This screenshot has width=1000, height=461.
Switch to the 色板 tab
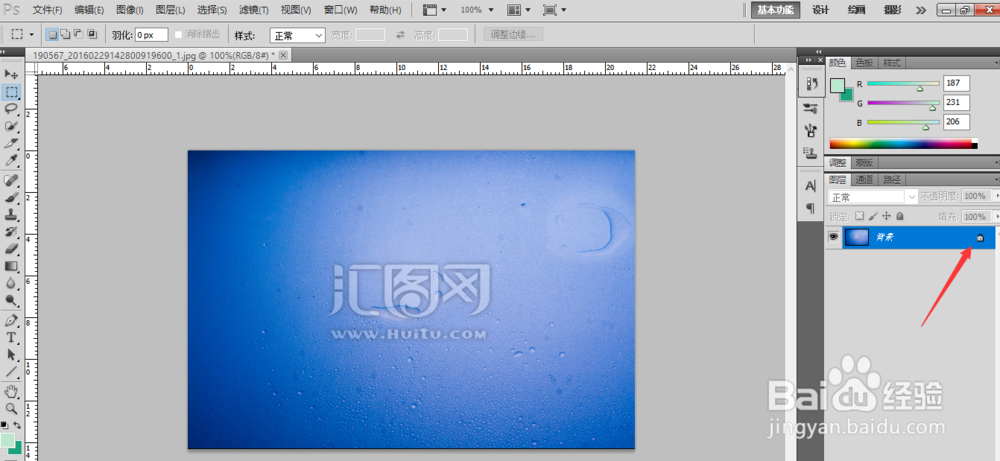(x=865, y=62)
